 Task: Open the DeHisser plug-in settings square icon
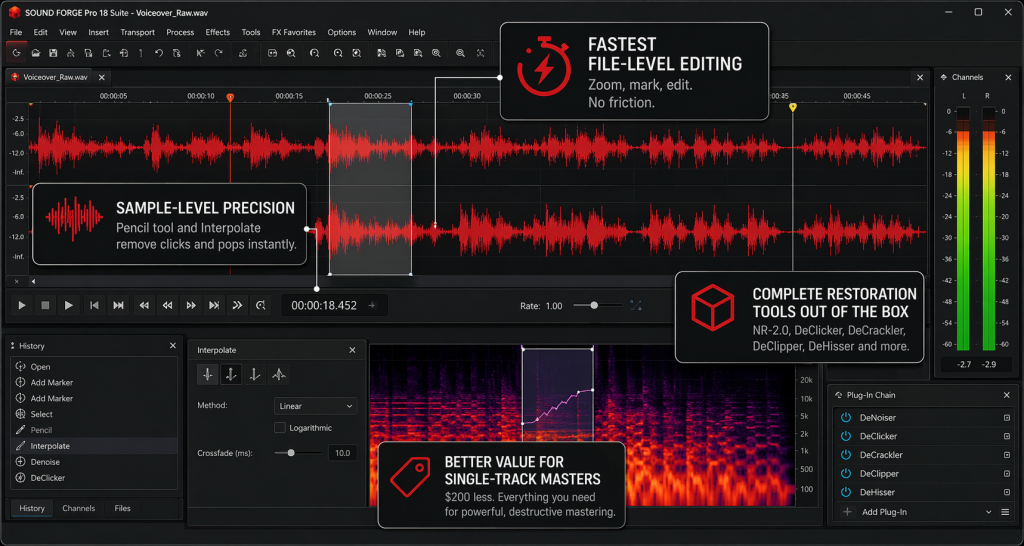1006,492
